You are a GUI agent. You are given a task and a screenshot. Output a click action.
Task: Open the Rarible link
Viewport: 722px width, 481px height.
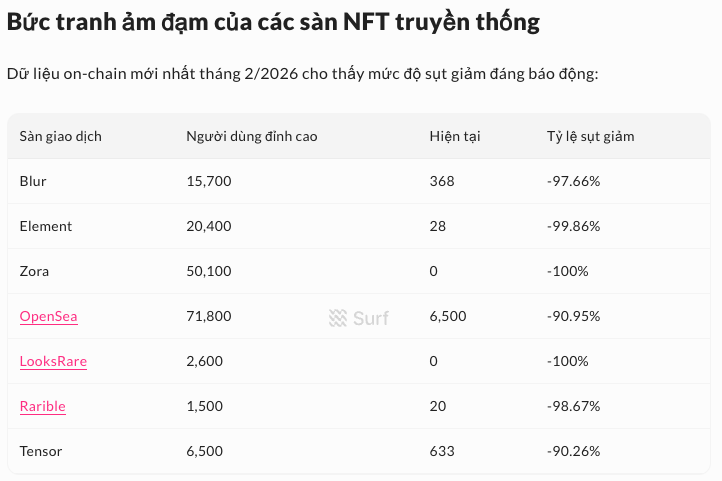click(42, 406)
